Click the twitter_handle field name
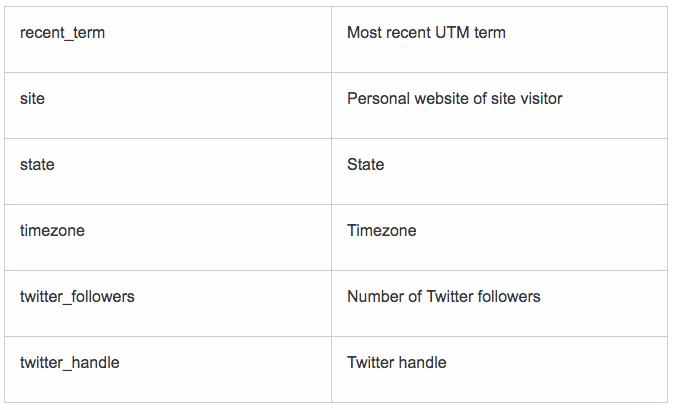The image size is (674, 410). point(69,362)
